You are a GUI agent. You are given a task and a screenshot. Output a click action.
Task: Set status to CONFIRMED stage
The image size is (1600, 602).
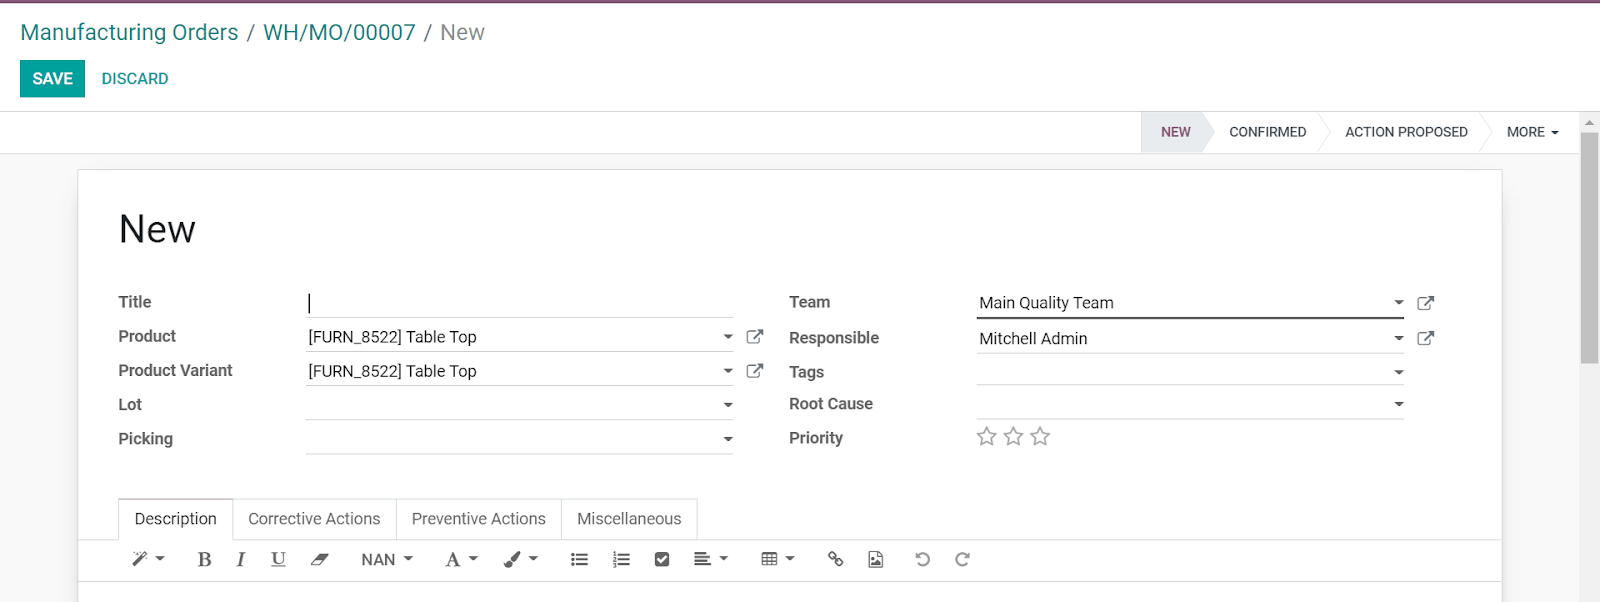coord(1267,132)
